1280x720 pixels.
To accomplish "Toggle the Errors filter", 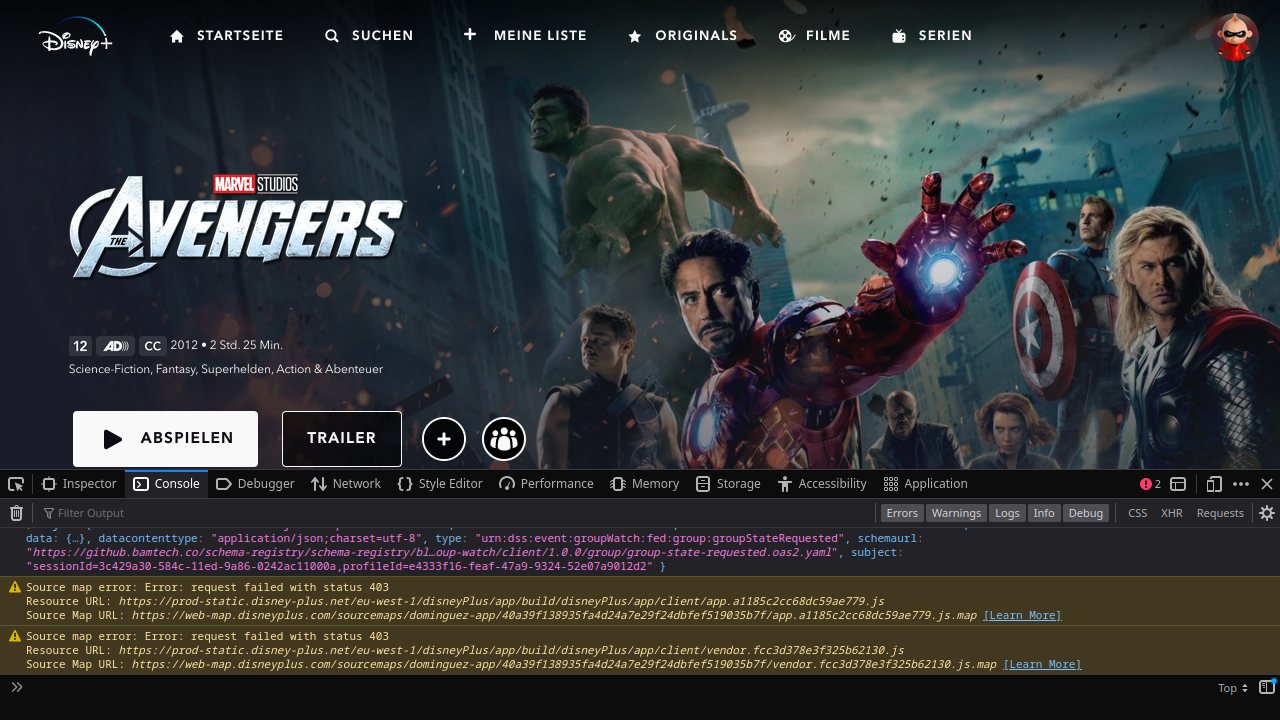I will coord(902,513).
